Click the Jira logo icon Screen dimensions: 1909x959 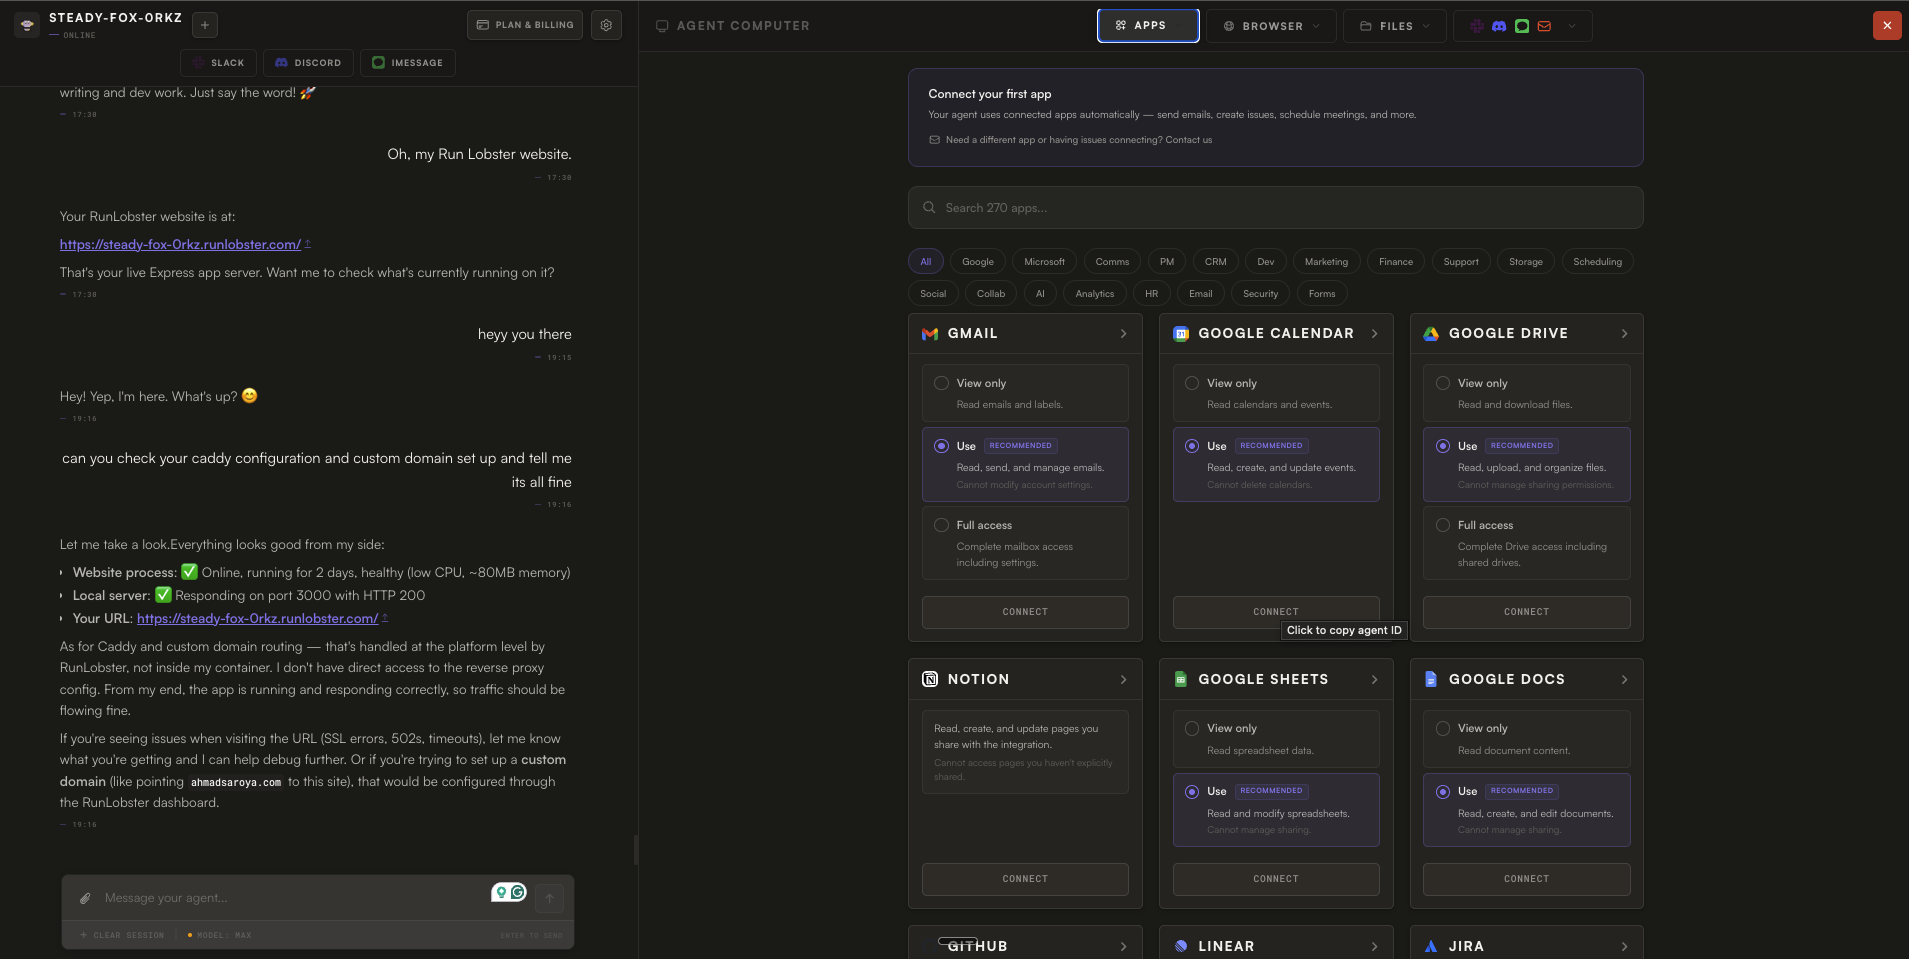(1431, 946)
